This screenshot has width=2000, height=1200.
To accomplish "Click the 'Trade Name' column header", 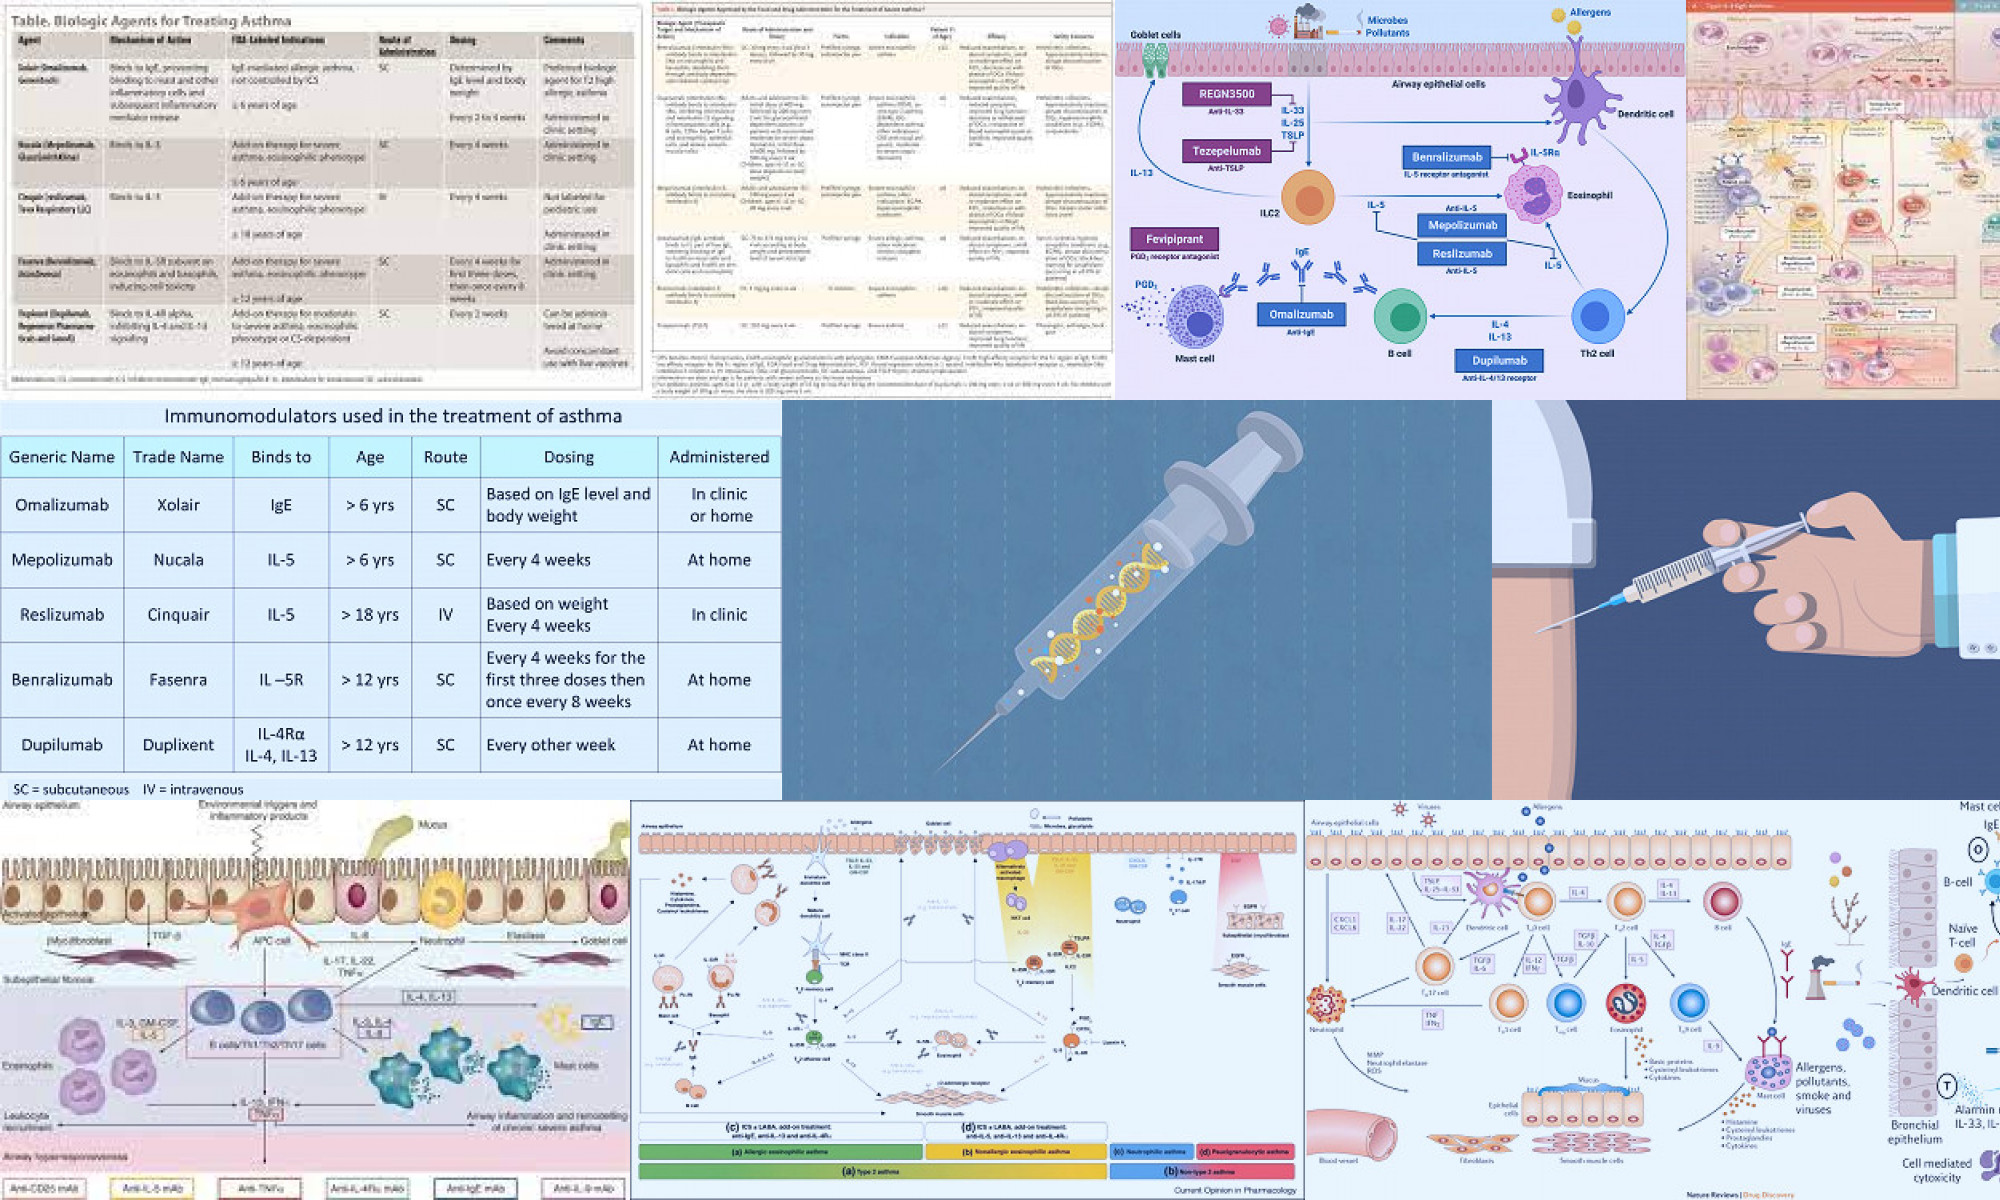I will pos(178,457).
